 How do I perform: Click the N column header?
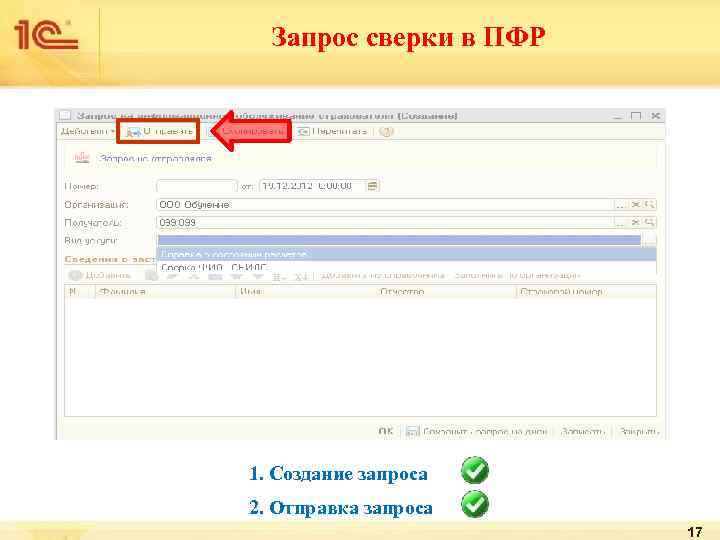coord(80,292)
